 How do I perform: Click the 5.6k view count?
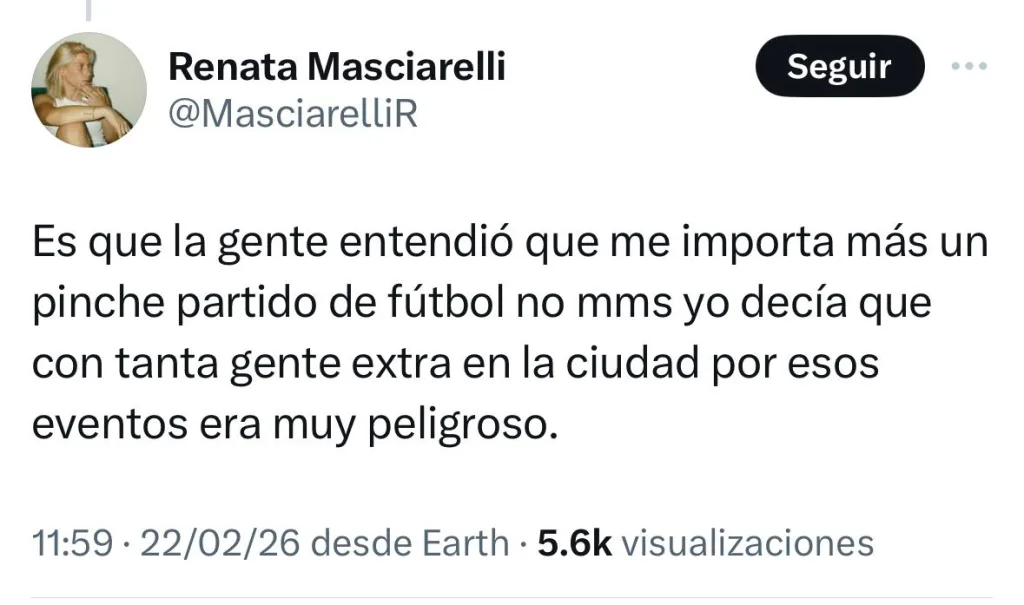575,543
